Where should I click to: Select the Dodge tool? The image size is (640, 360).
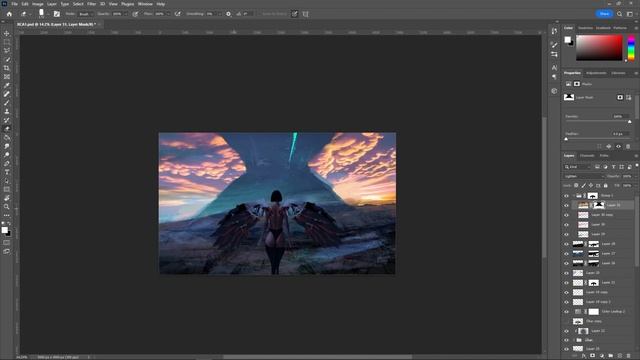[x=7, y=155]
